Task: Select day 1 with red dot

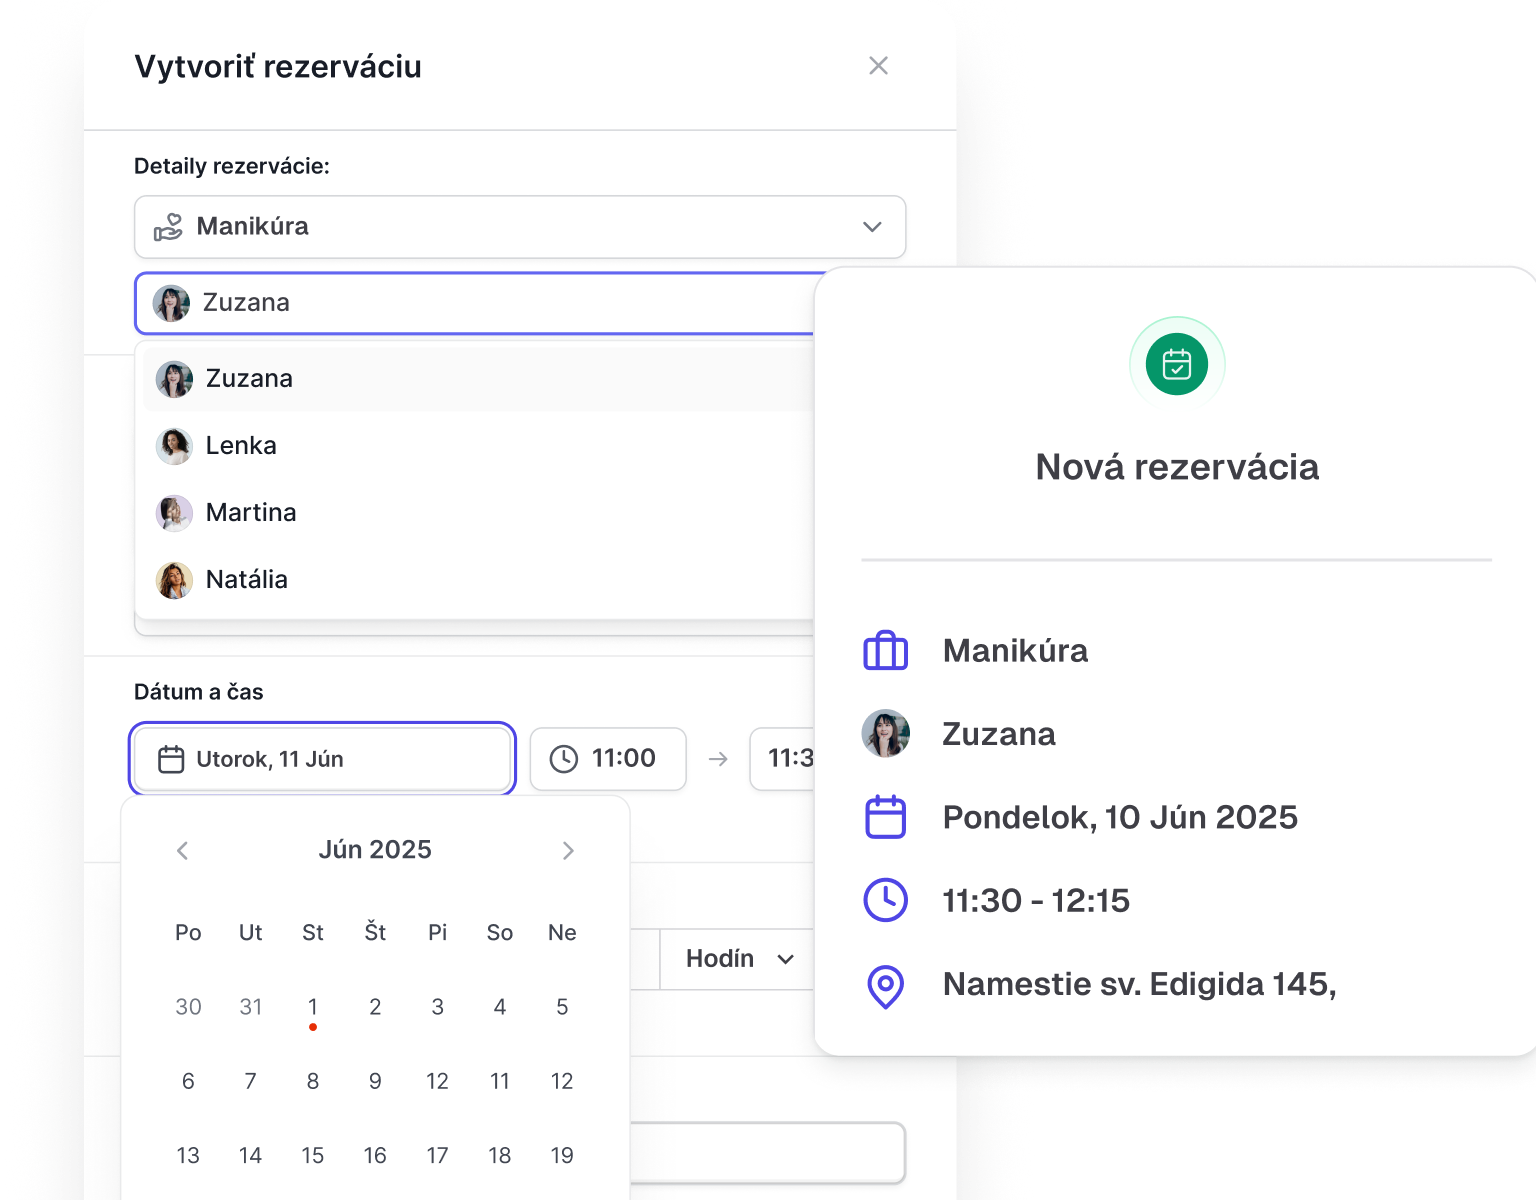Action: click(313, 1008)
